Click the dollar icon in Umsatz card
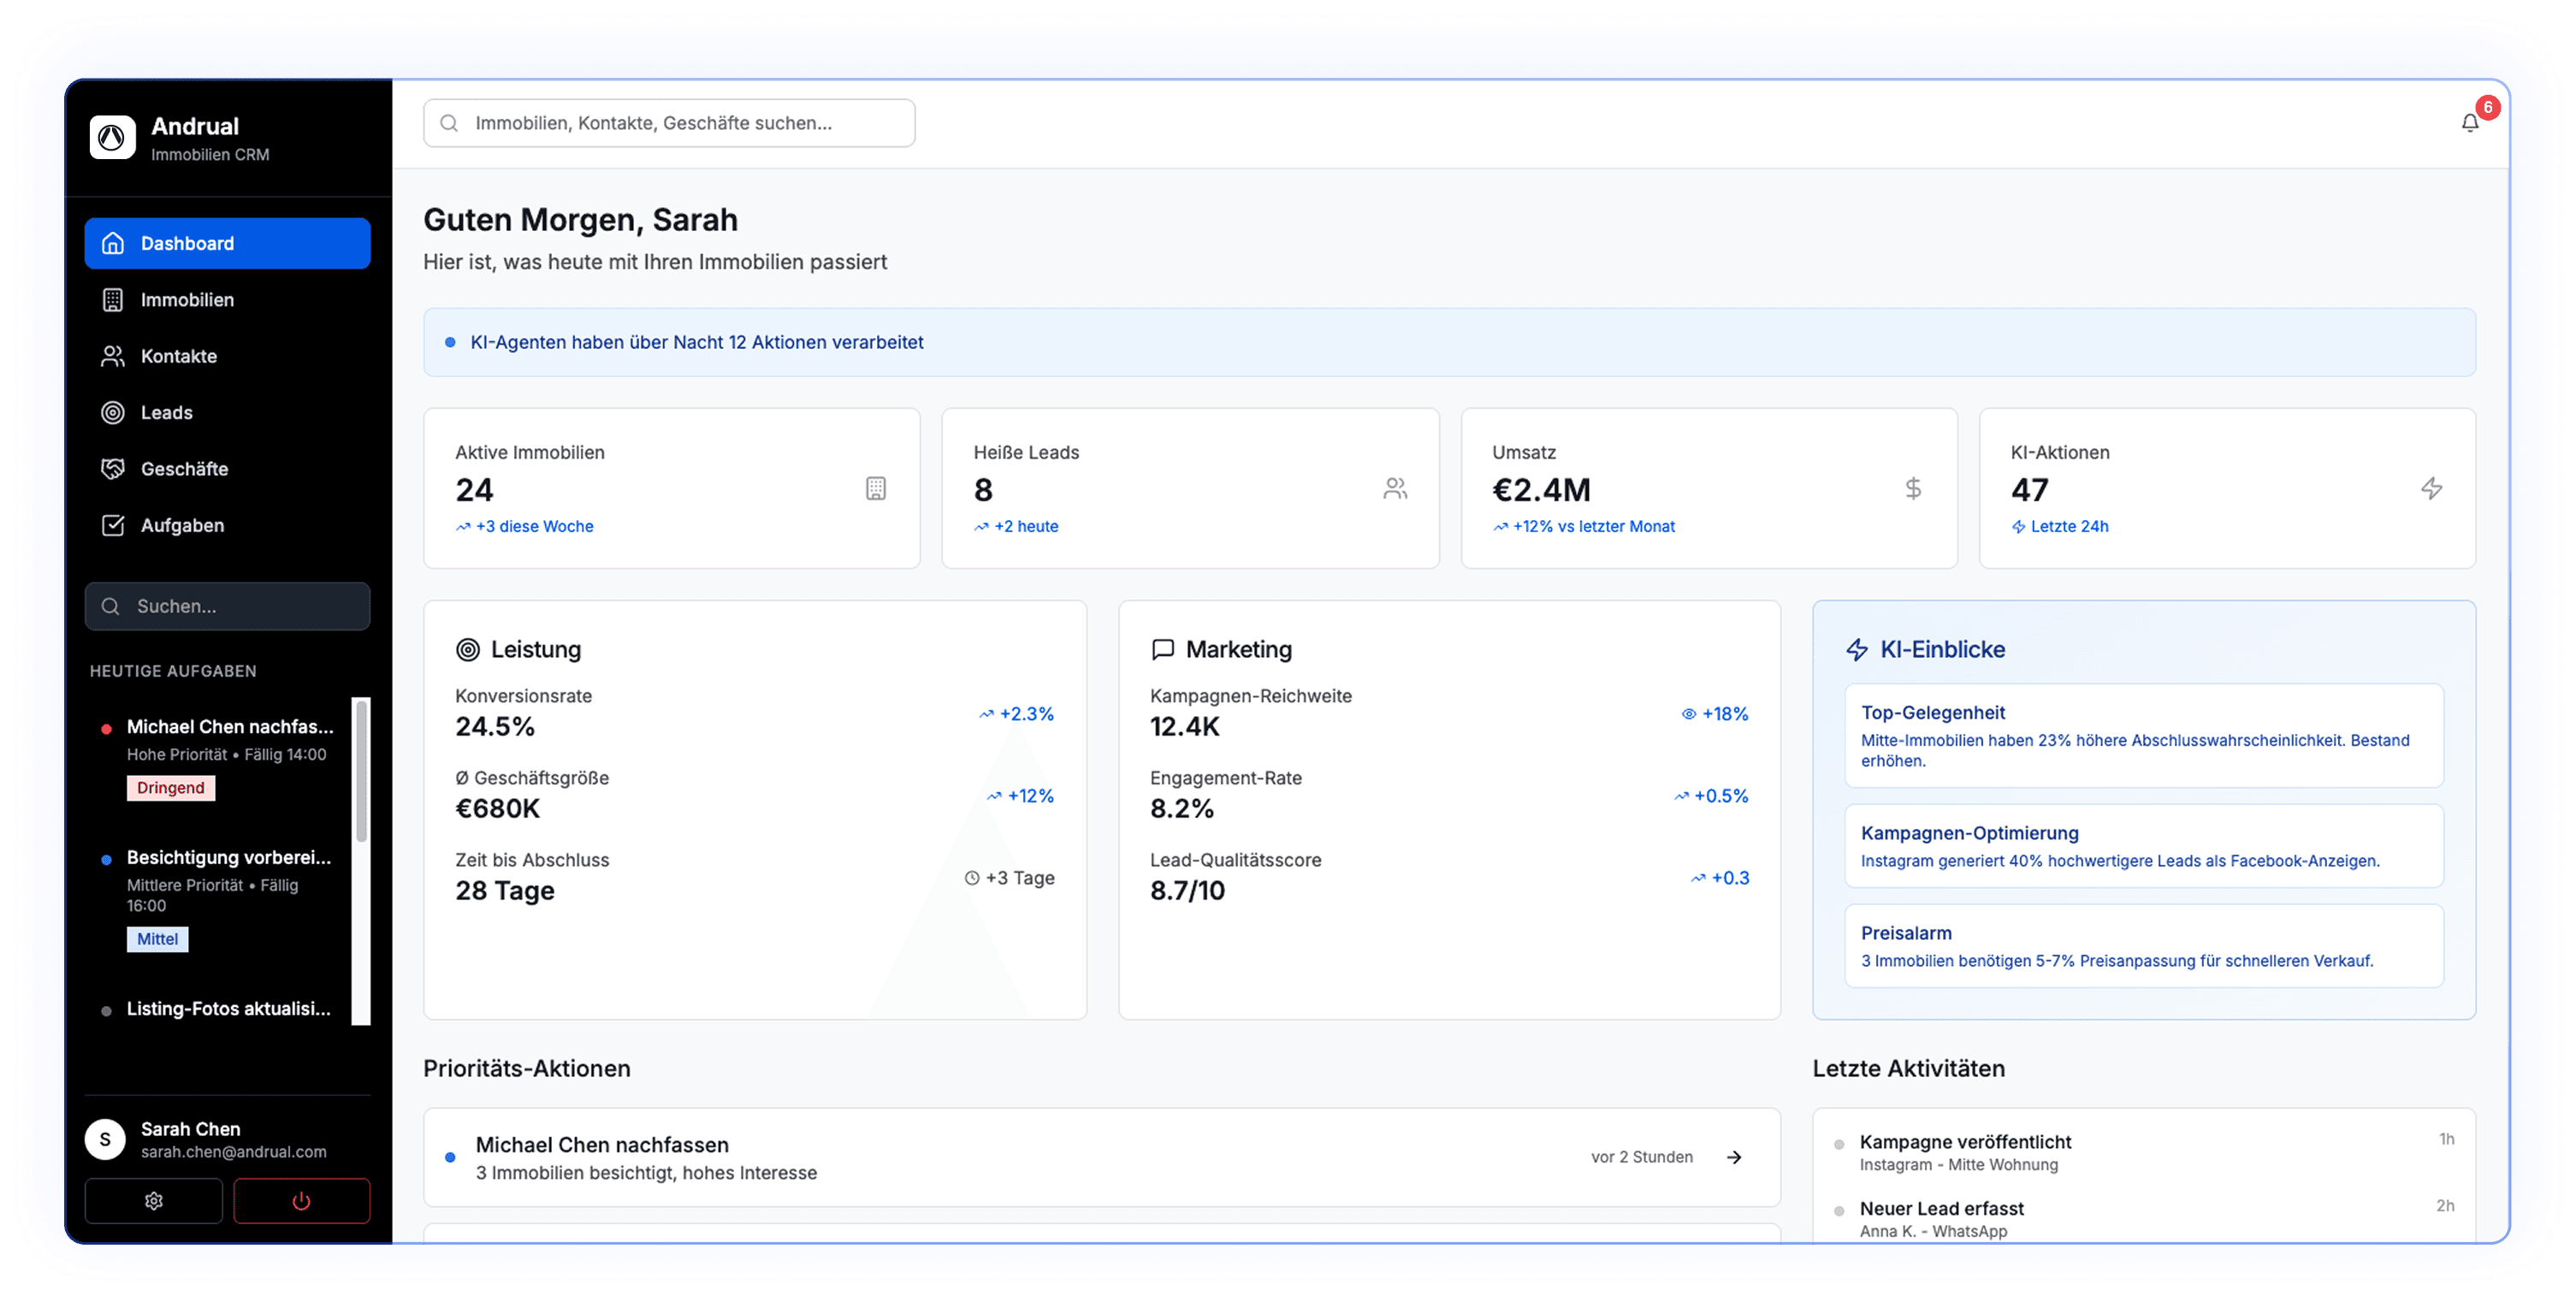The image size is (2576, 1296). point(1912,488)
